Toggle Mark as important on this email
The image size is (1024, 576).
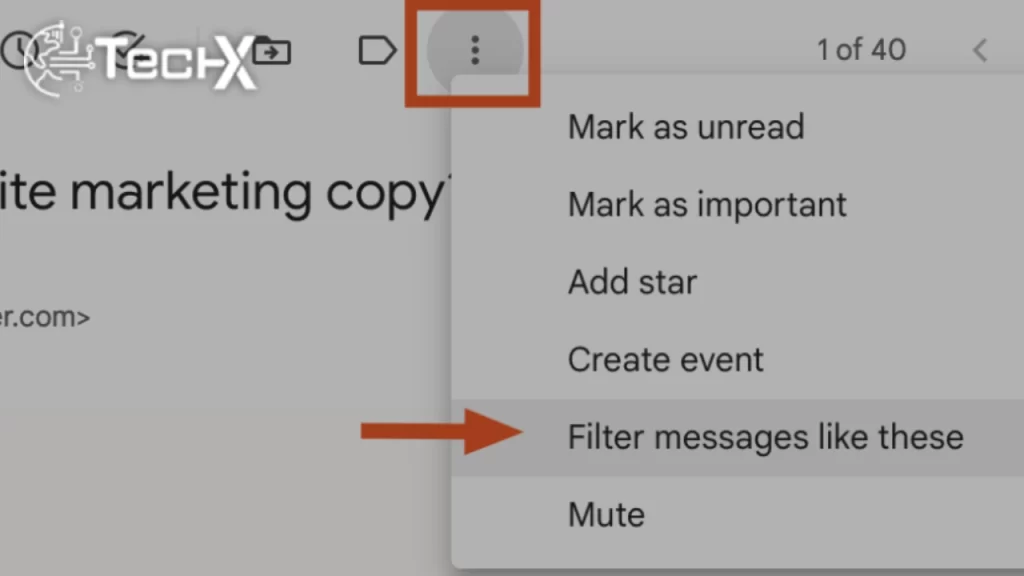pos(707,204)
